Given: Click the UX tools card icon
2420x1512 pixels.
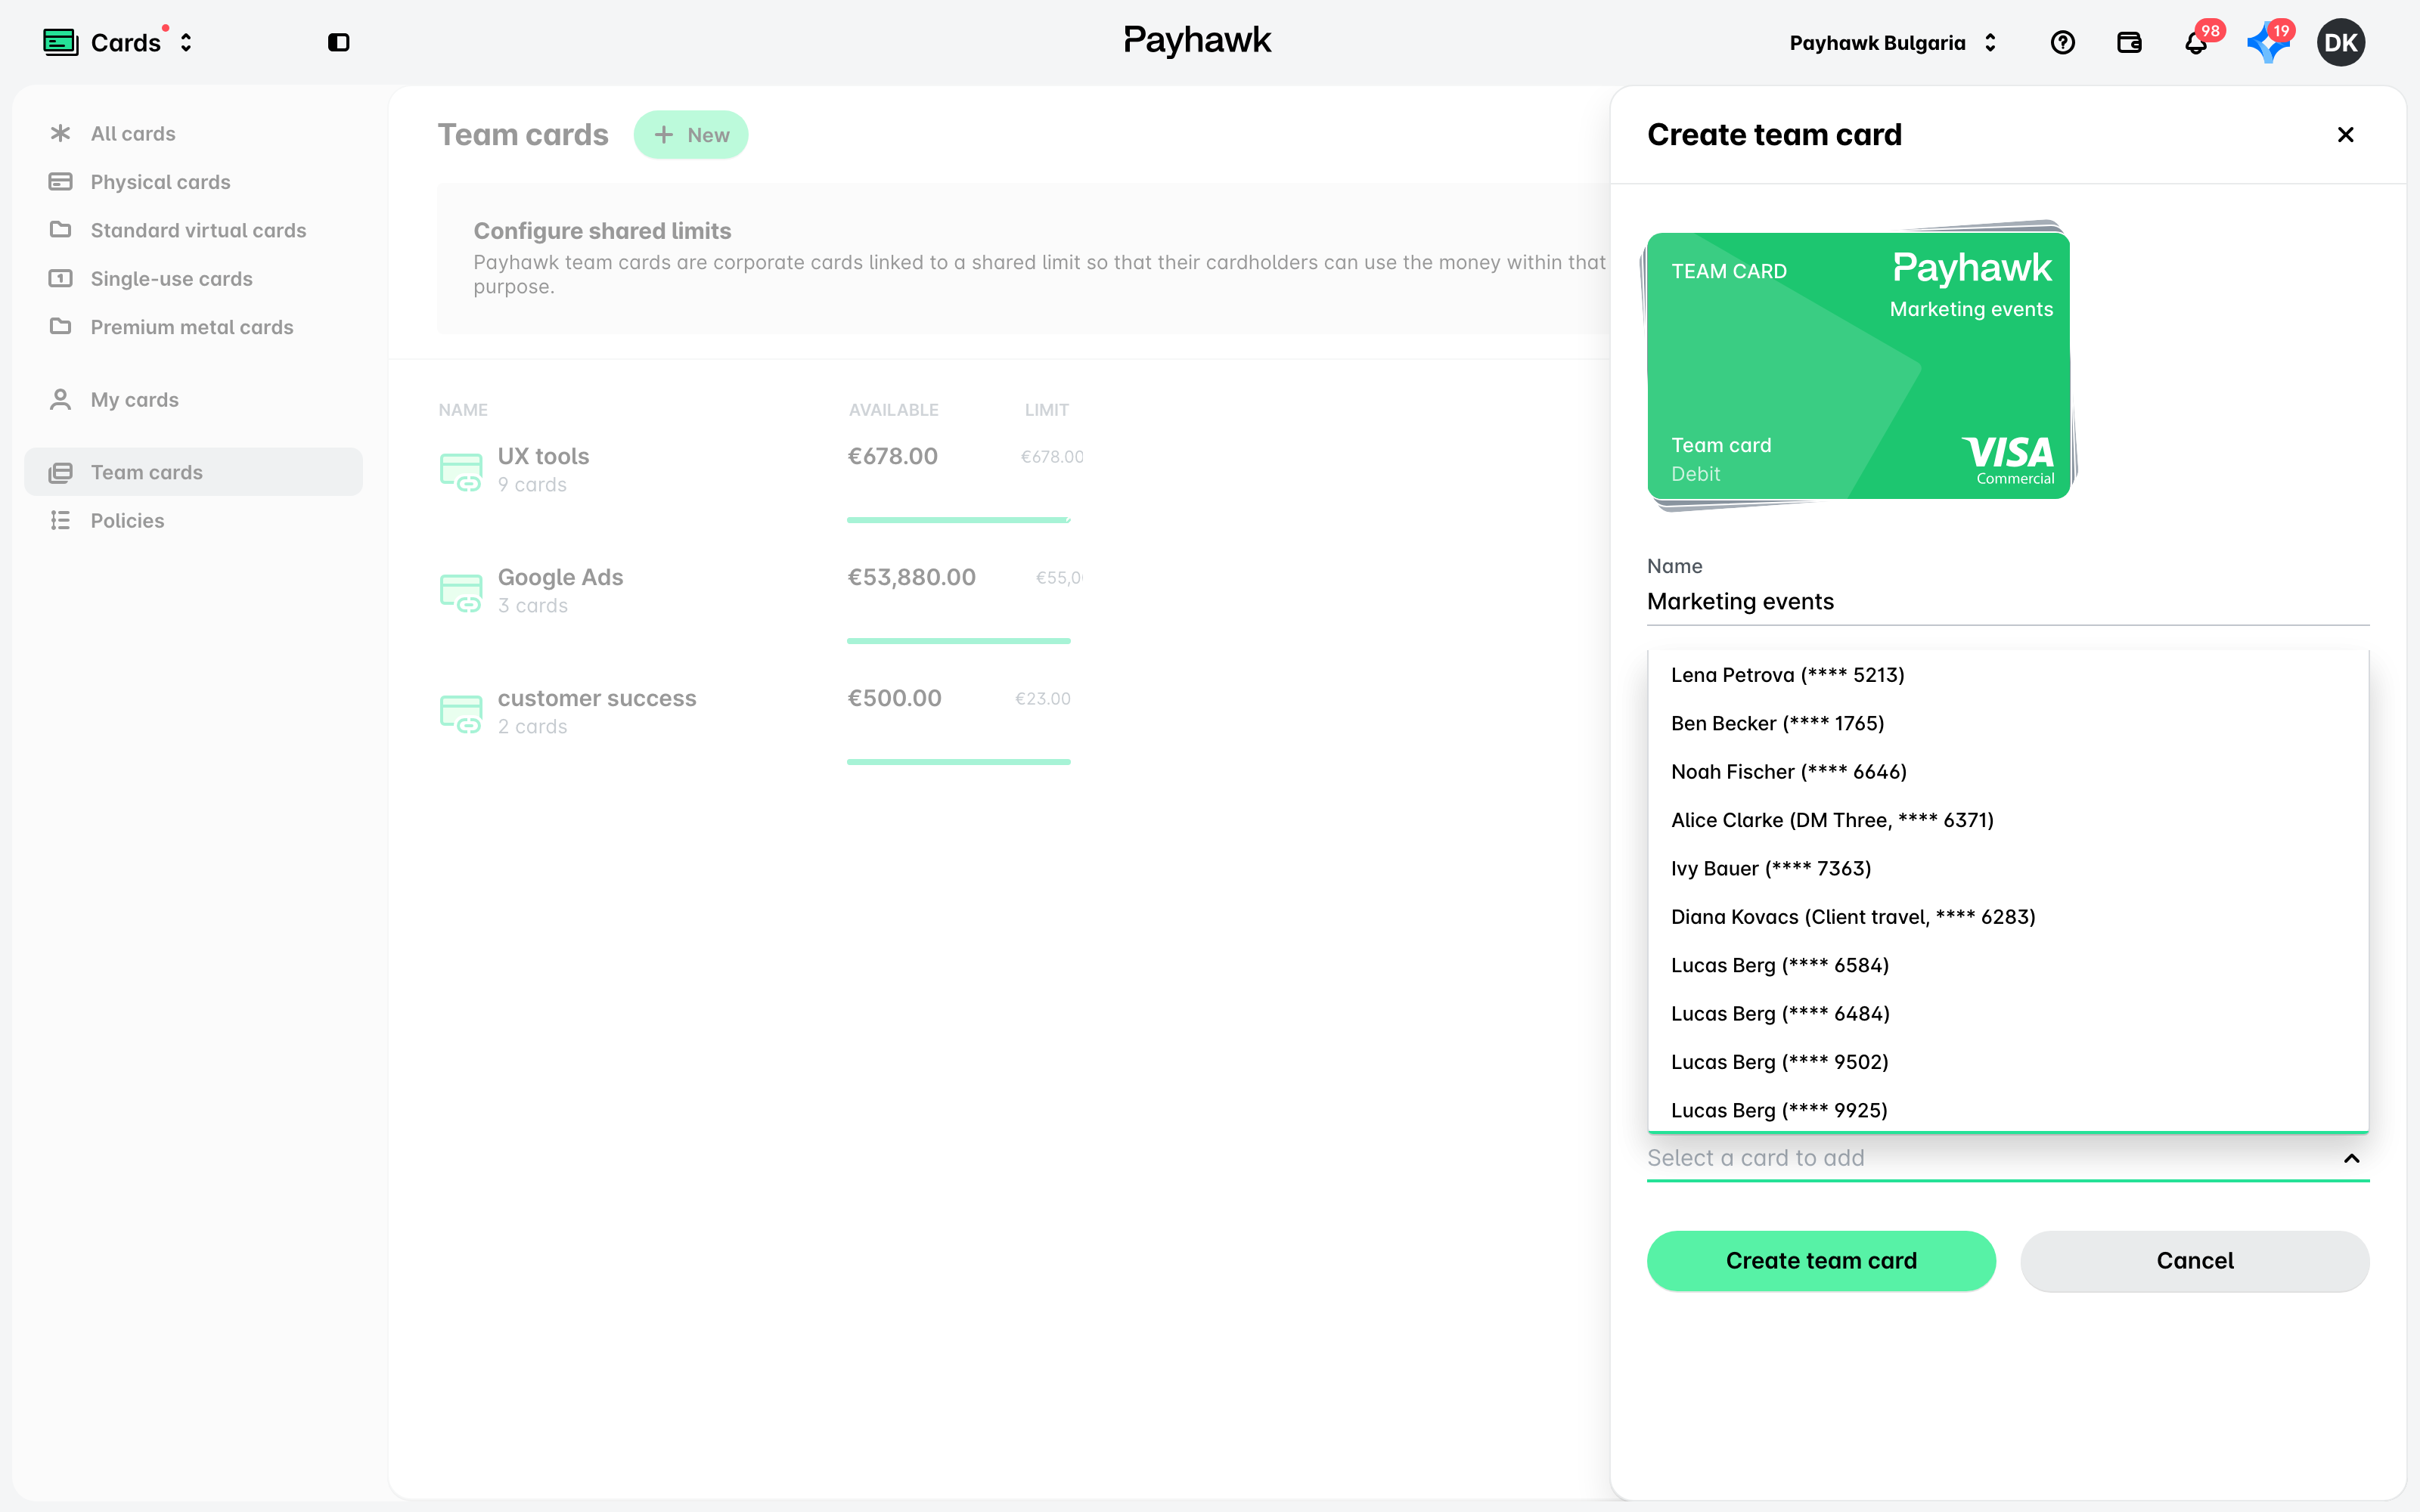Looking at the screenshot, I should tap(461, 471).
